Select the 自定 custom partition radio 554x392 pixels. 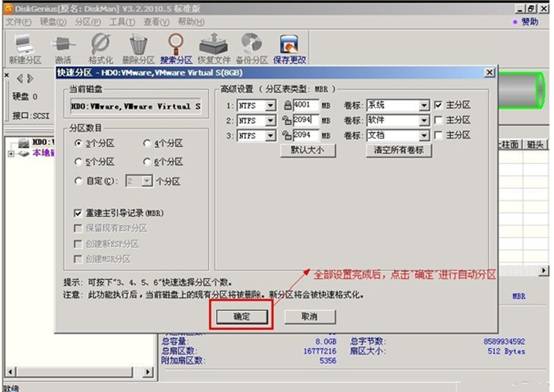pyautogui.click(x=78, y=181)
